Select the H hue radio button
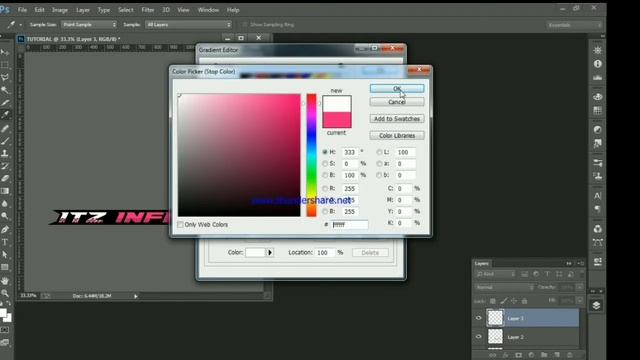Screen dimensions: 640x360 click(x=325, y=152)
